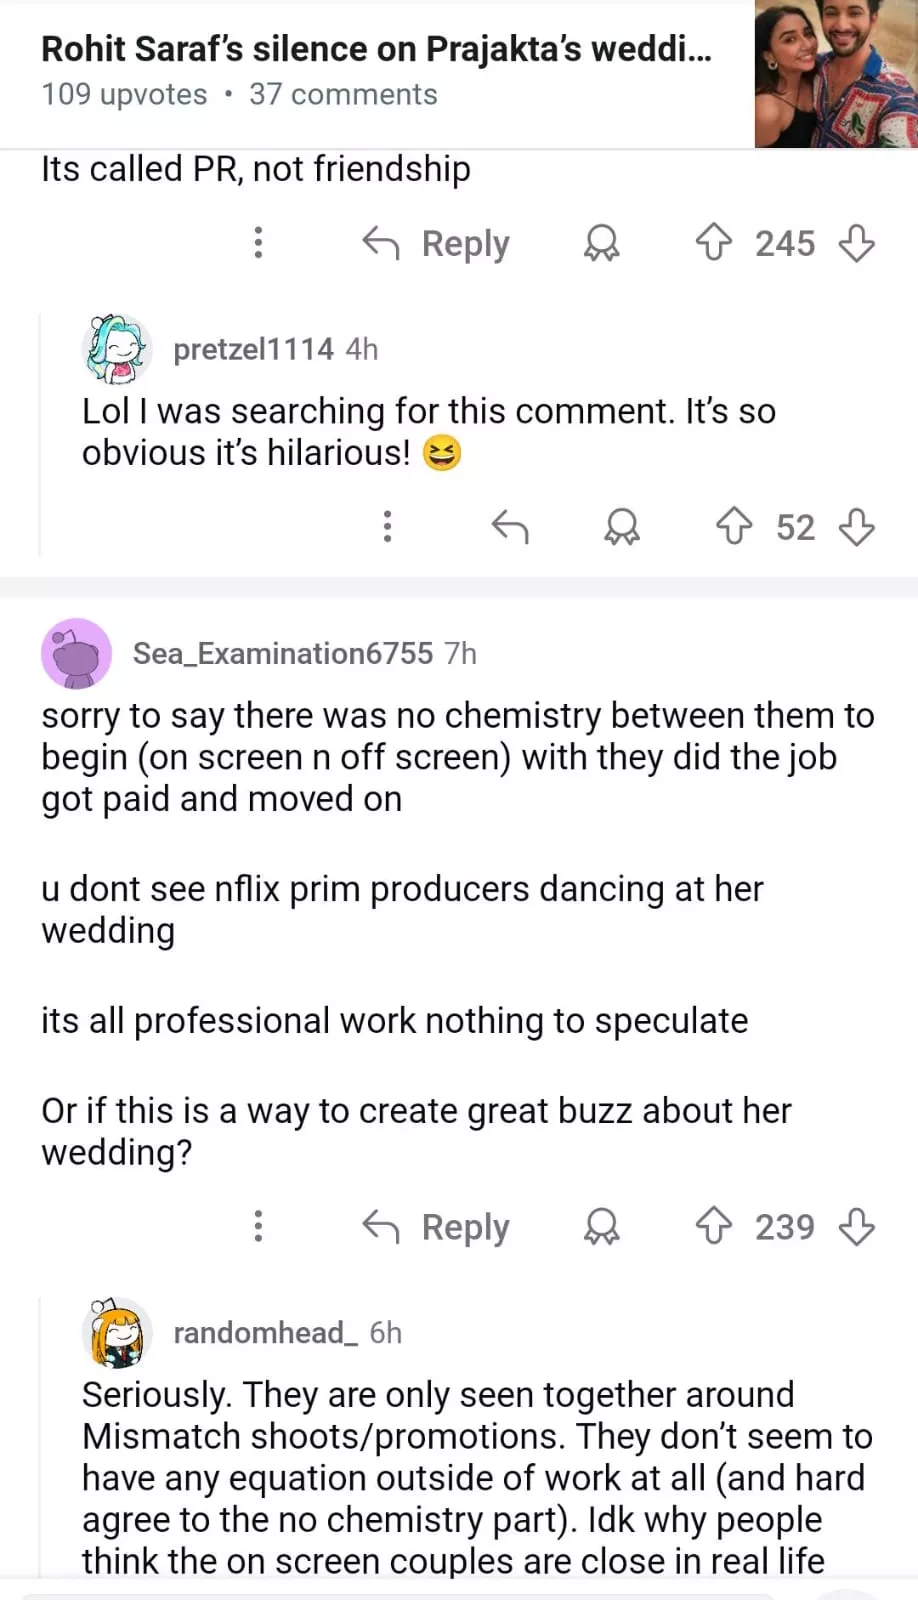918x1600 pixels.
Task: Tap reply arrow on pretzel1114's comment
Action: (x=510, y=527)
